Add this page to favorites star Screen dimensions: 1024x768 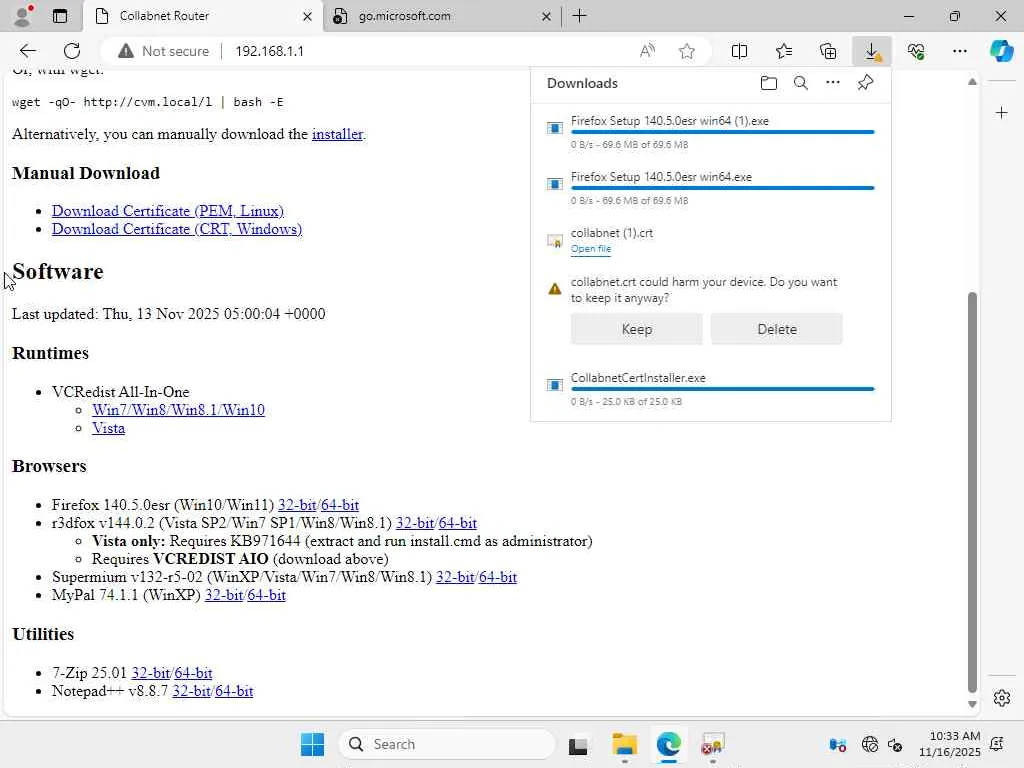(x=686, y=51)
